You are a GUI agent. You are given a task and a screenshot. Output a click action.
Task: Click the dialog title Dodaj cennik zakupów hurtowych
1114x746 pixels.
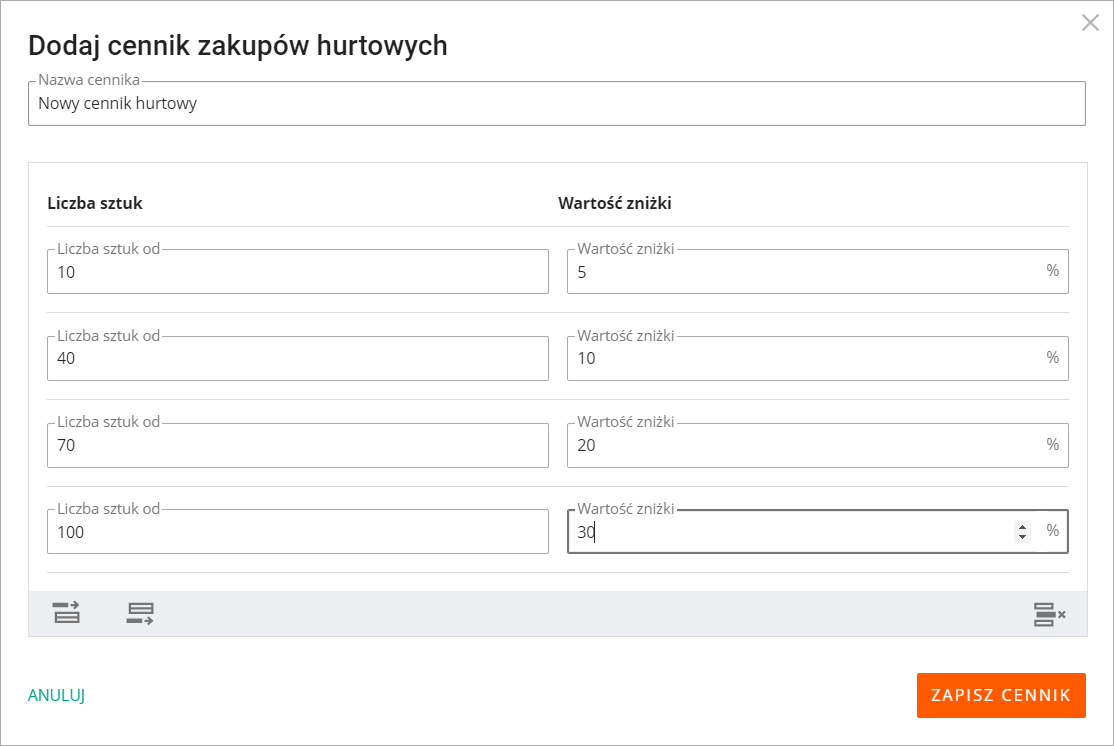[x=237, y=45]
